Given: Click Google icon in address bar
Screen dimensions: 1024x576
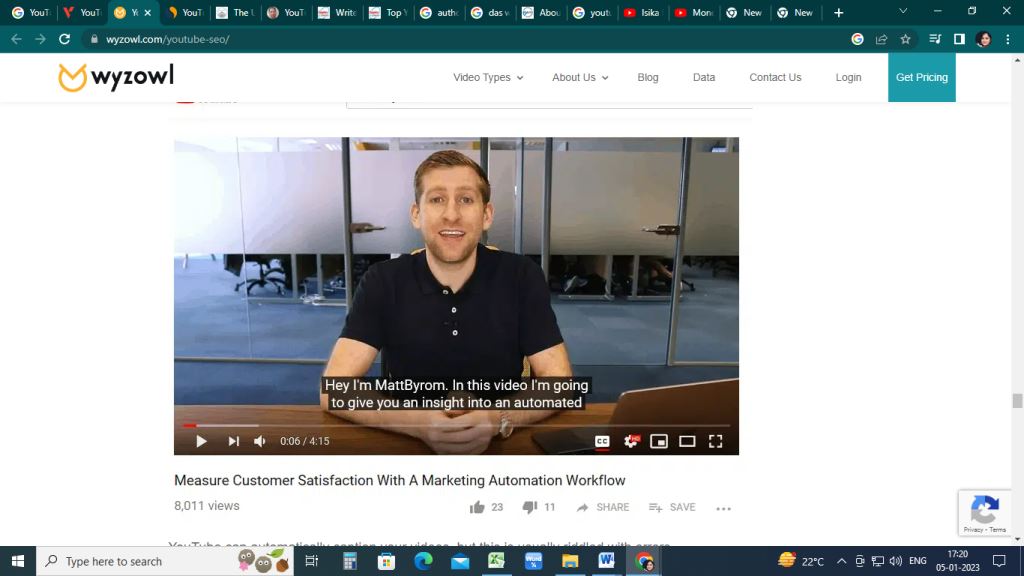Looking at the screenshot, I should click(857, 39).
